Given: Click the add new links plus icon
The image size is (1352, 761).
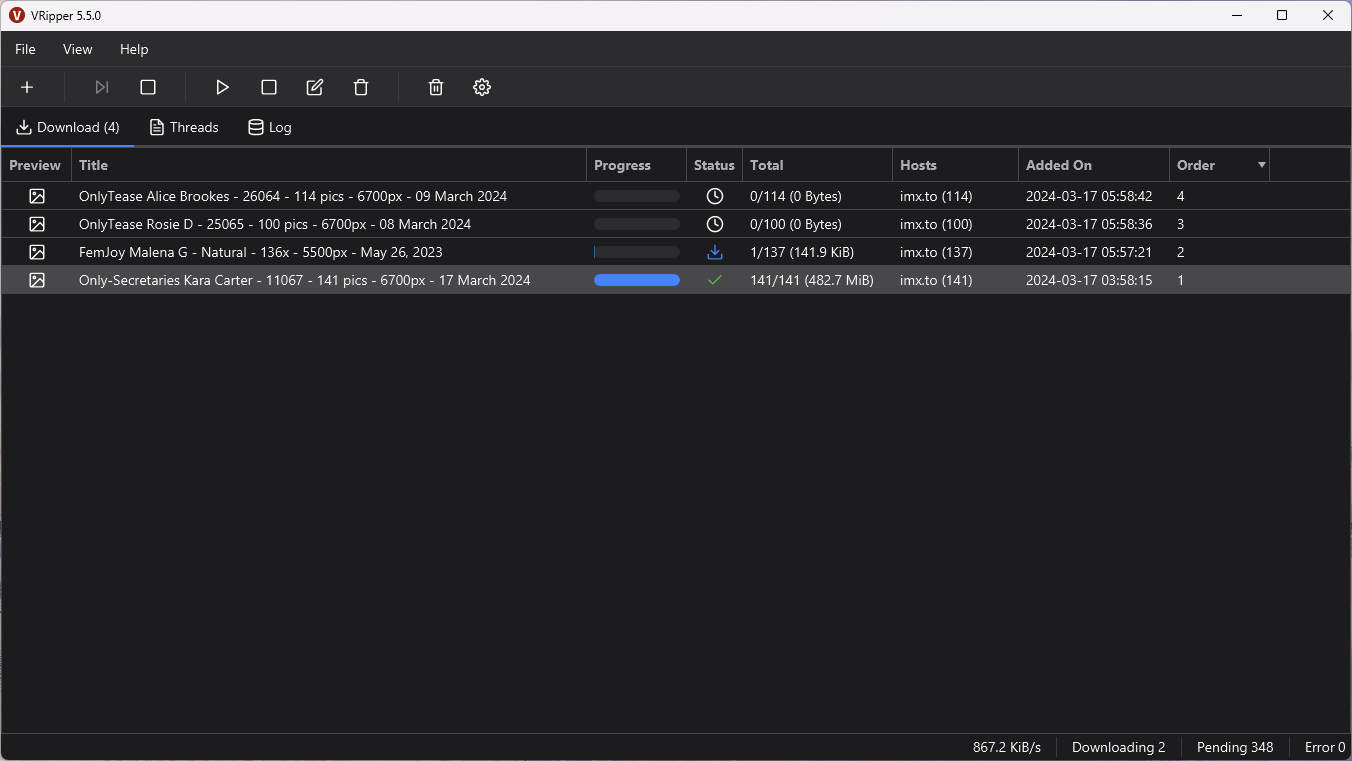Looking at the screenshot, I should tap(27, 87).
